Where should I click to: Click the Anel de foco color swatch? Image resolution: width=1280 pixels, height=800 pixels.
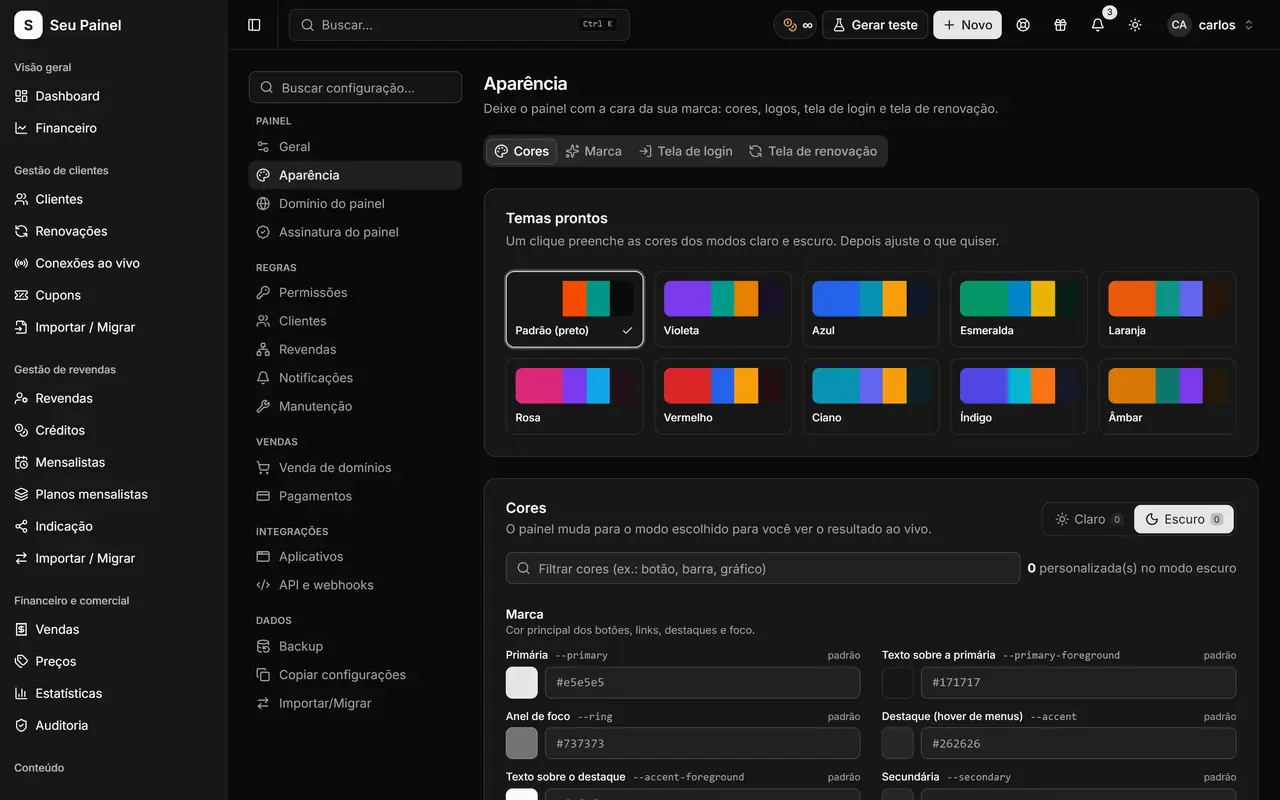coord(522,743)
